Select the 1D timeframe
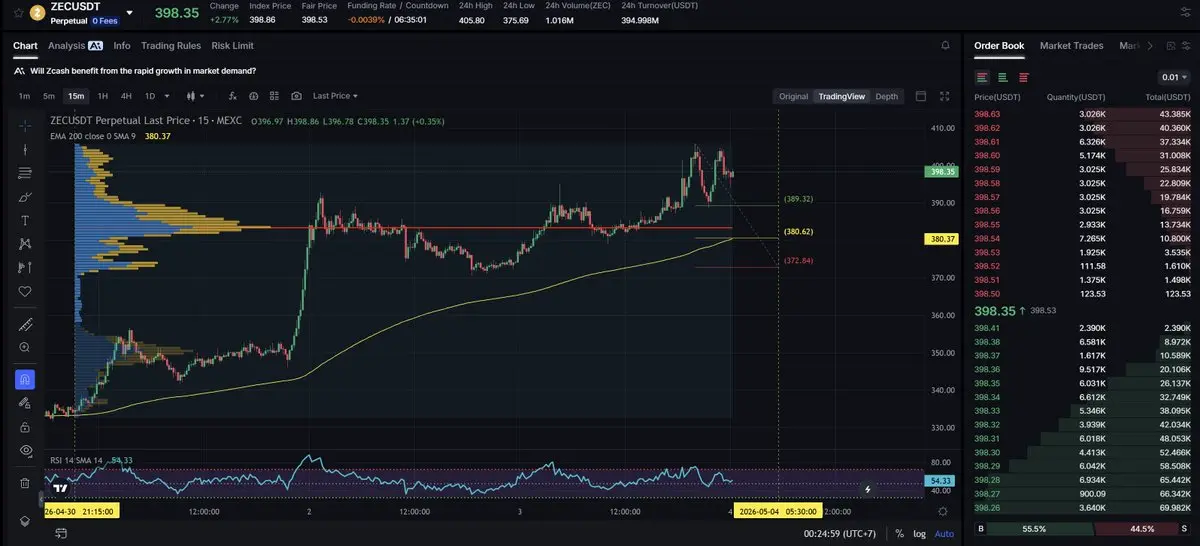 click(x=150, y=96)
